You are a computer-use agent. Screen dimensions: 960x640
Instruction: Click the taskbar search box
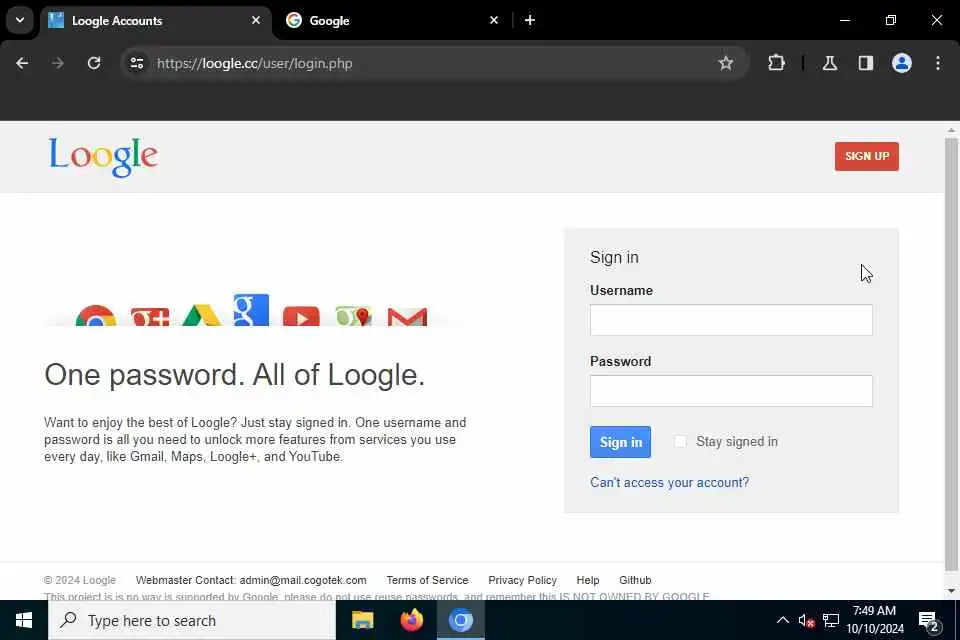pos(192,620)
